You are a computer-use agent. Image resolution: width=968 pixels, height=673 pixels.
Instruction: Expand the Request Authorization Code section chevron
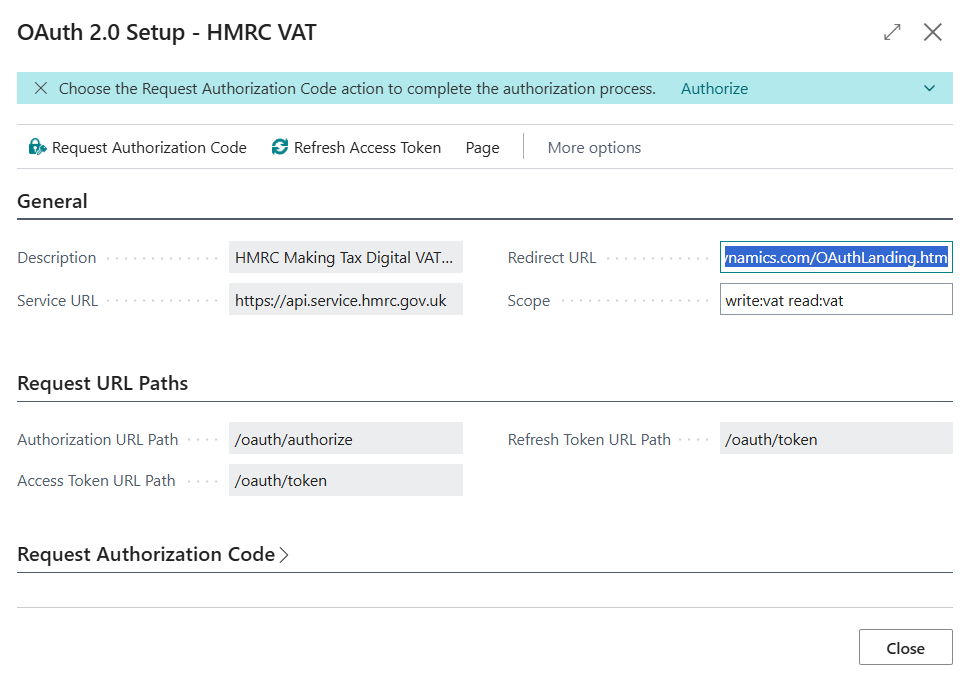point(284,554)
